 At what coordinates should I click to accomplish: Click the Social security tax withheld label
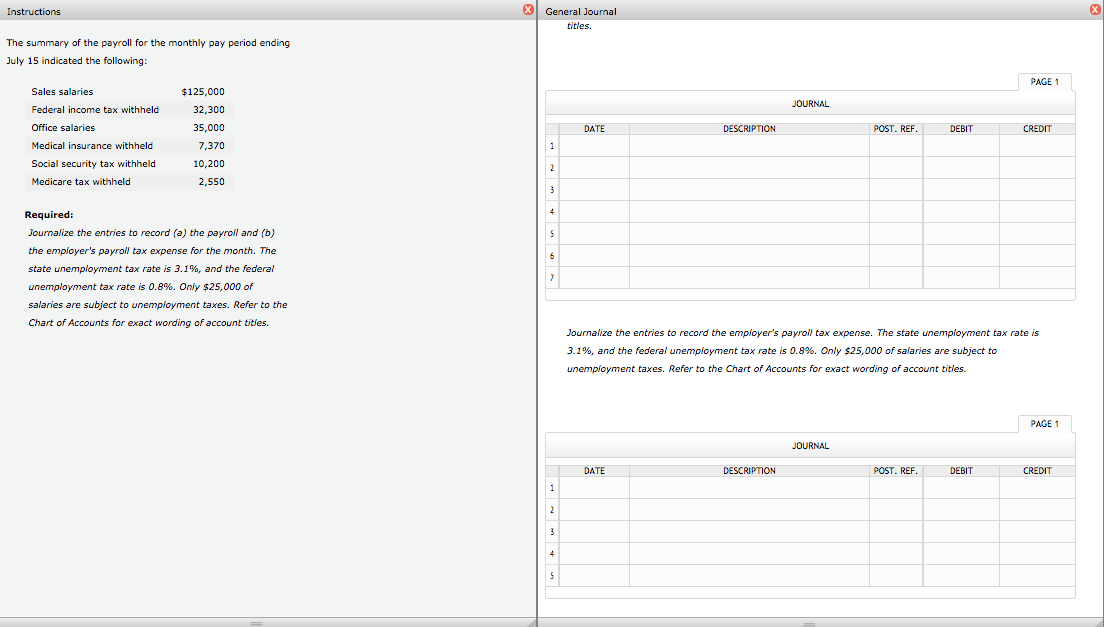click(93, 164)
